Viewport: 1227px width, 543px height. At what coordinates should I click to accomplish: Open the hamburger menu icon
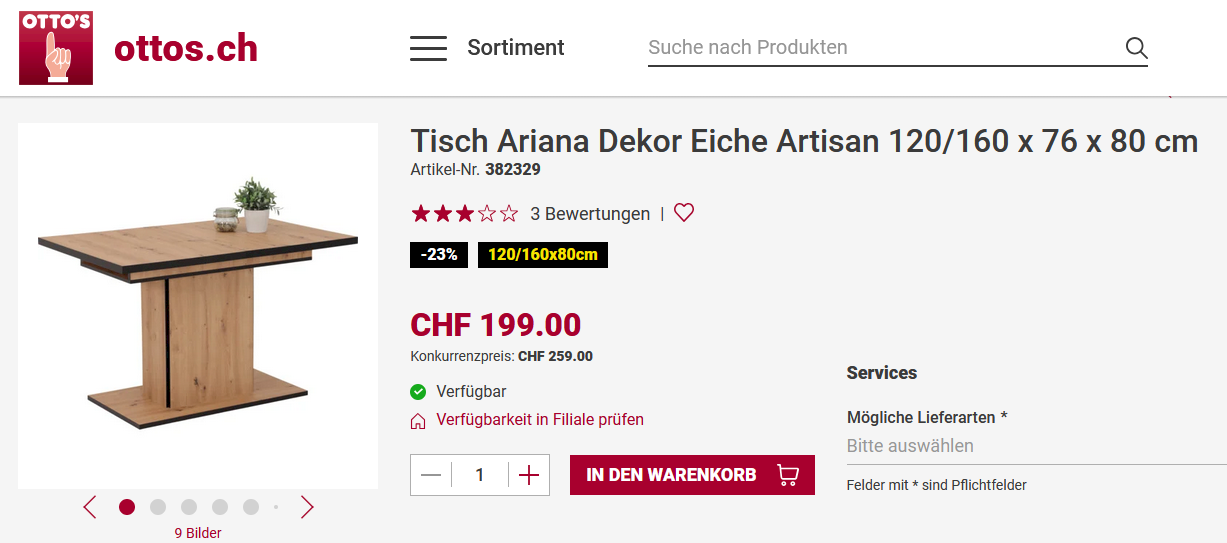[x=428, y=48]
